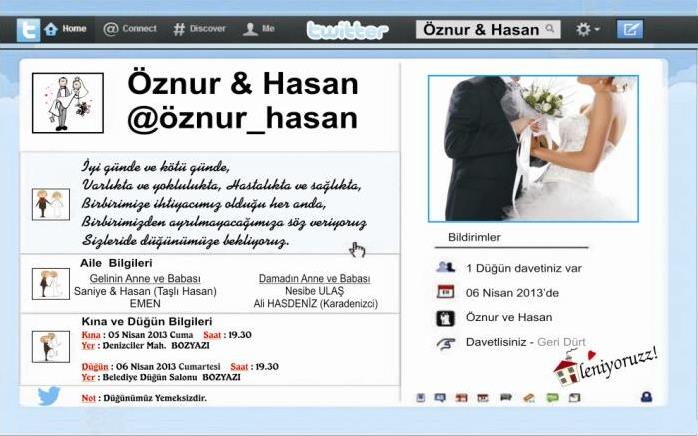The image size is (698, 436).
Task: Click 1 Düğün davetiniz var notification
Action: tap(524, 268)
